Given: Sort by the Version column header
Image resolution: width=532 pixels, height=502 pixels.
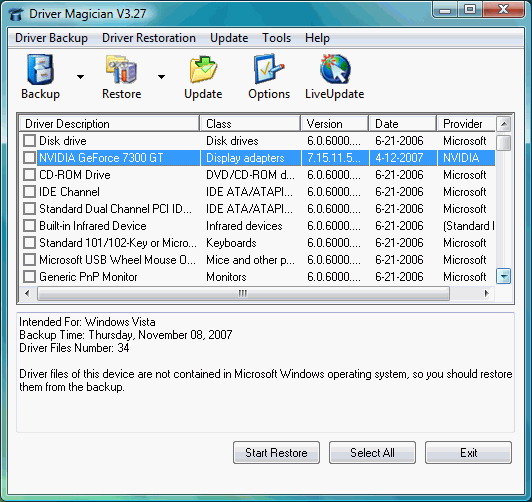Looking at the screenshot, I should (x=335, y=124).
